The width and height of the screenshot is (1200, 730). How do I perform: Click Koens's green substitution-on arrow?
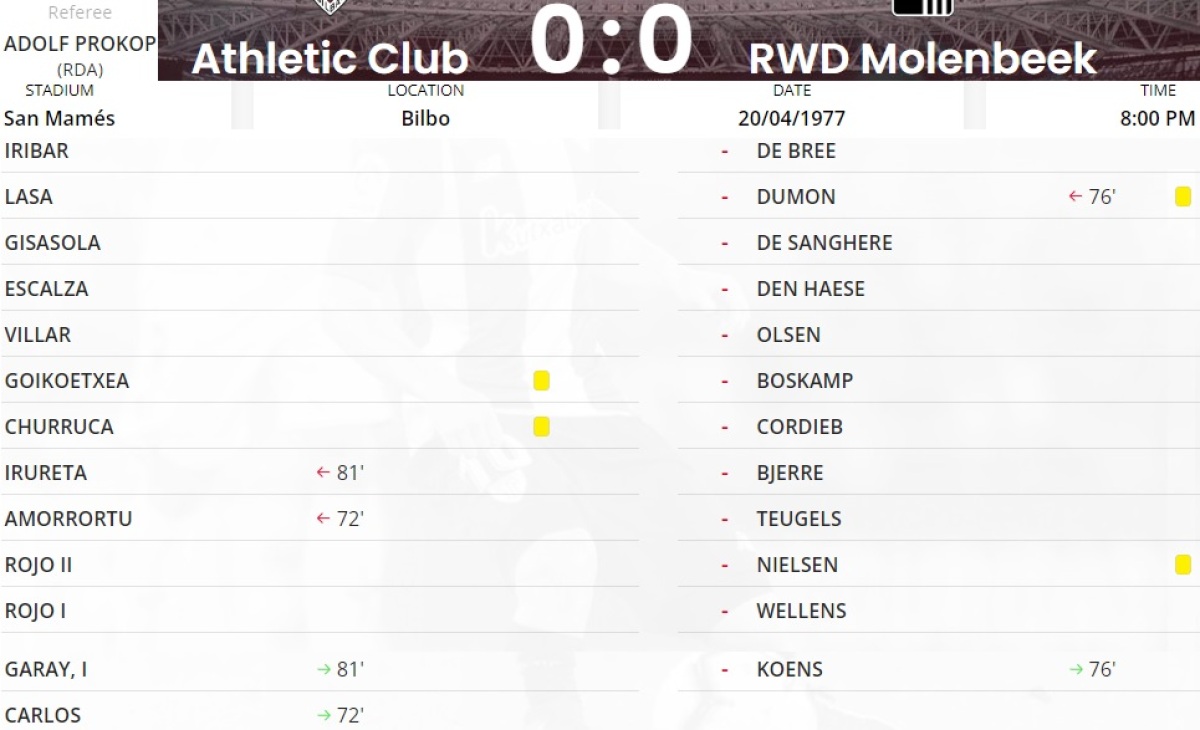pos(1076,670)
